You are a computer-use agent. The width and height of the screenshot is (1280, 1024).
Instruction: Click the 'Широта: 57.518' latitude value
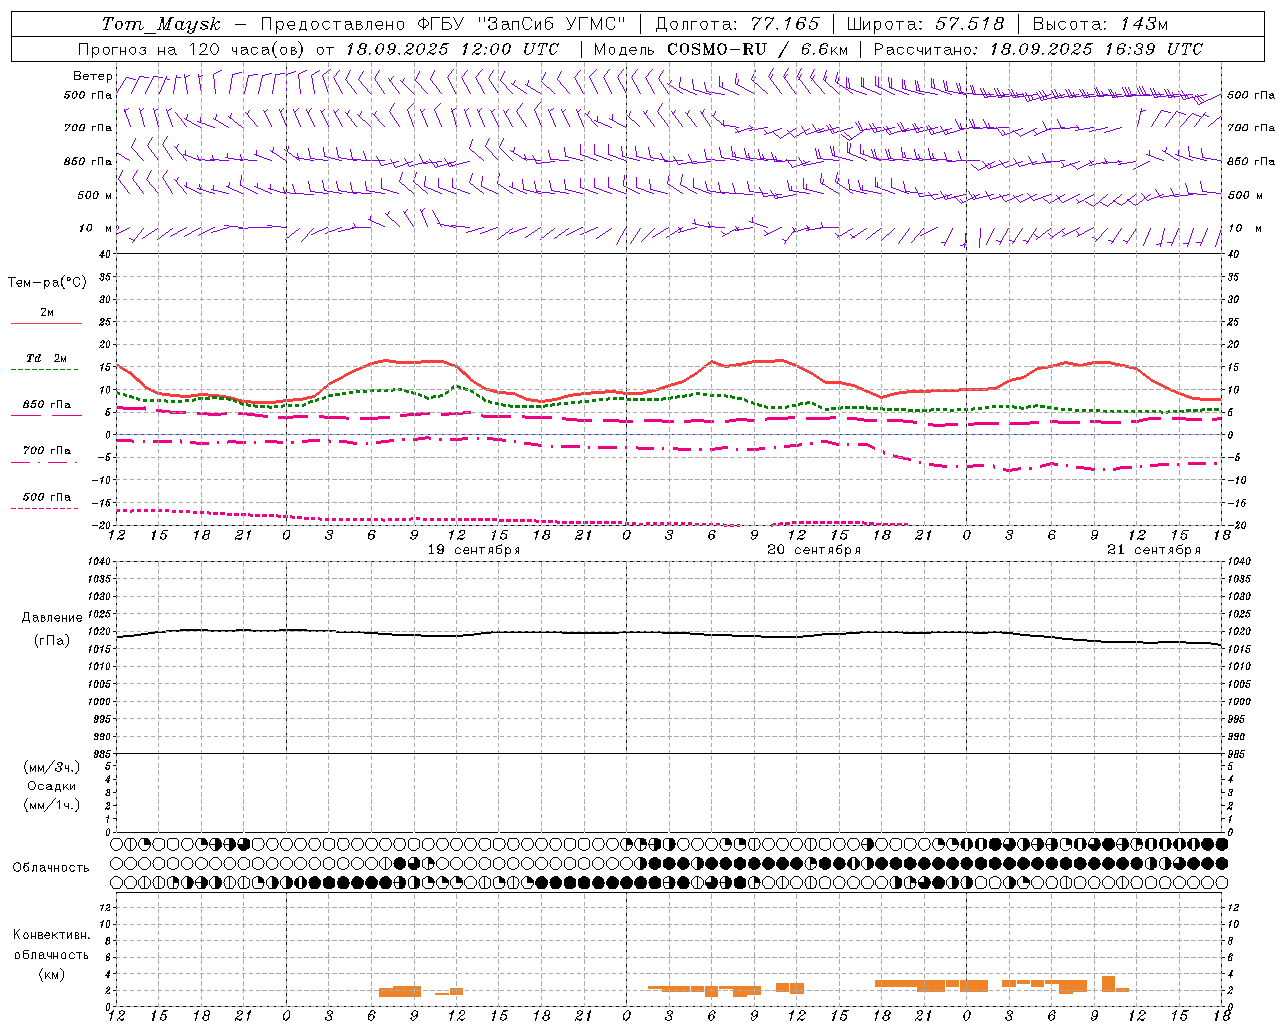(x=925, y=24)
